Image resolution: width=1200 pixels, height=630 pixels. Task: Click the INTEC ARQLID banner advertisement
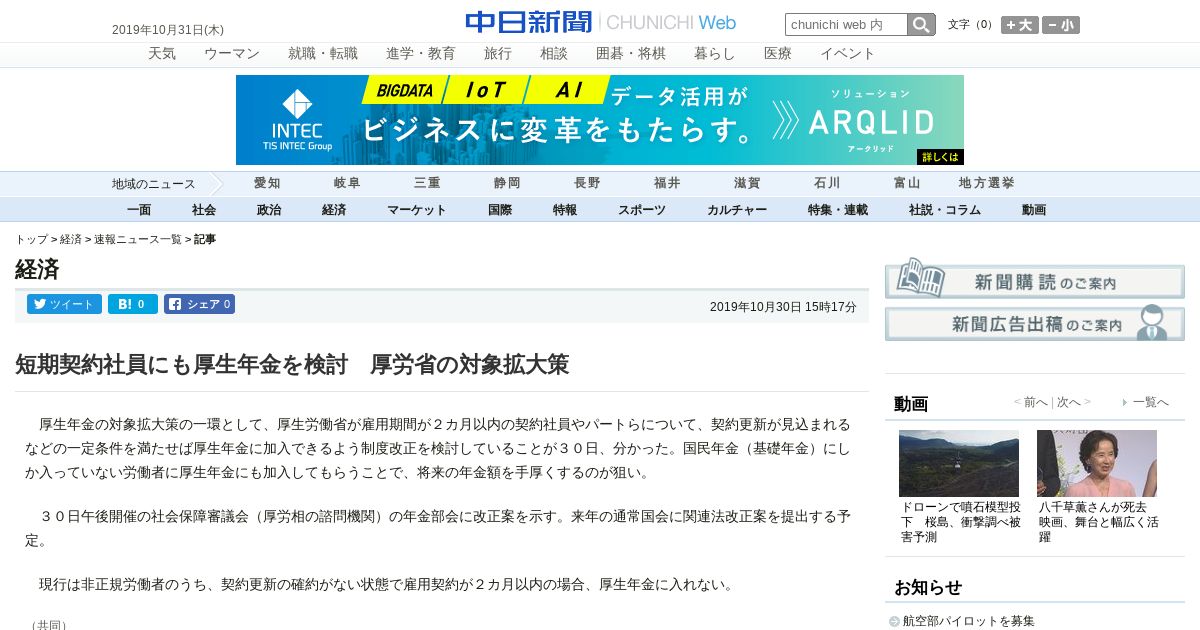600,120
